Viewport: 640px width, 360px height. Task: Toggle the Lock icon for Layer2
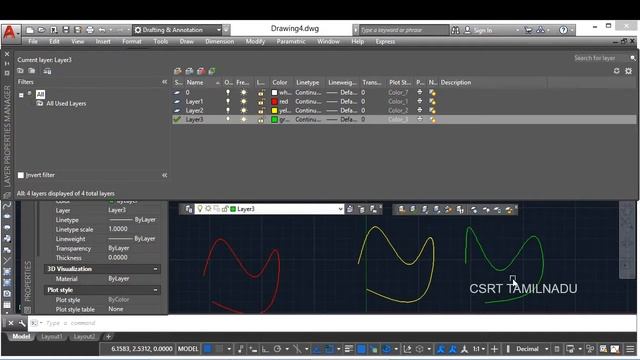tap(261, 111)
